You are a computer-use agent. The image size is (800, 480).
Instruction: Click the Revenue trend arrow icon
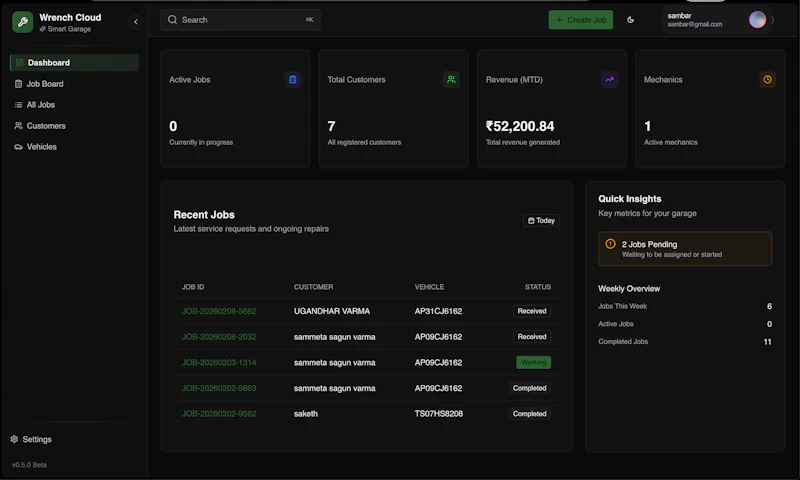pos(609,80)
